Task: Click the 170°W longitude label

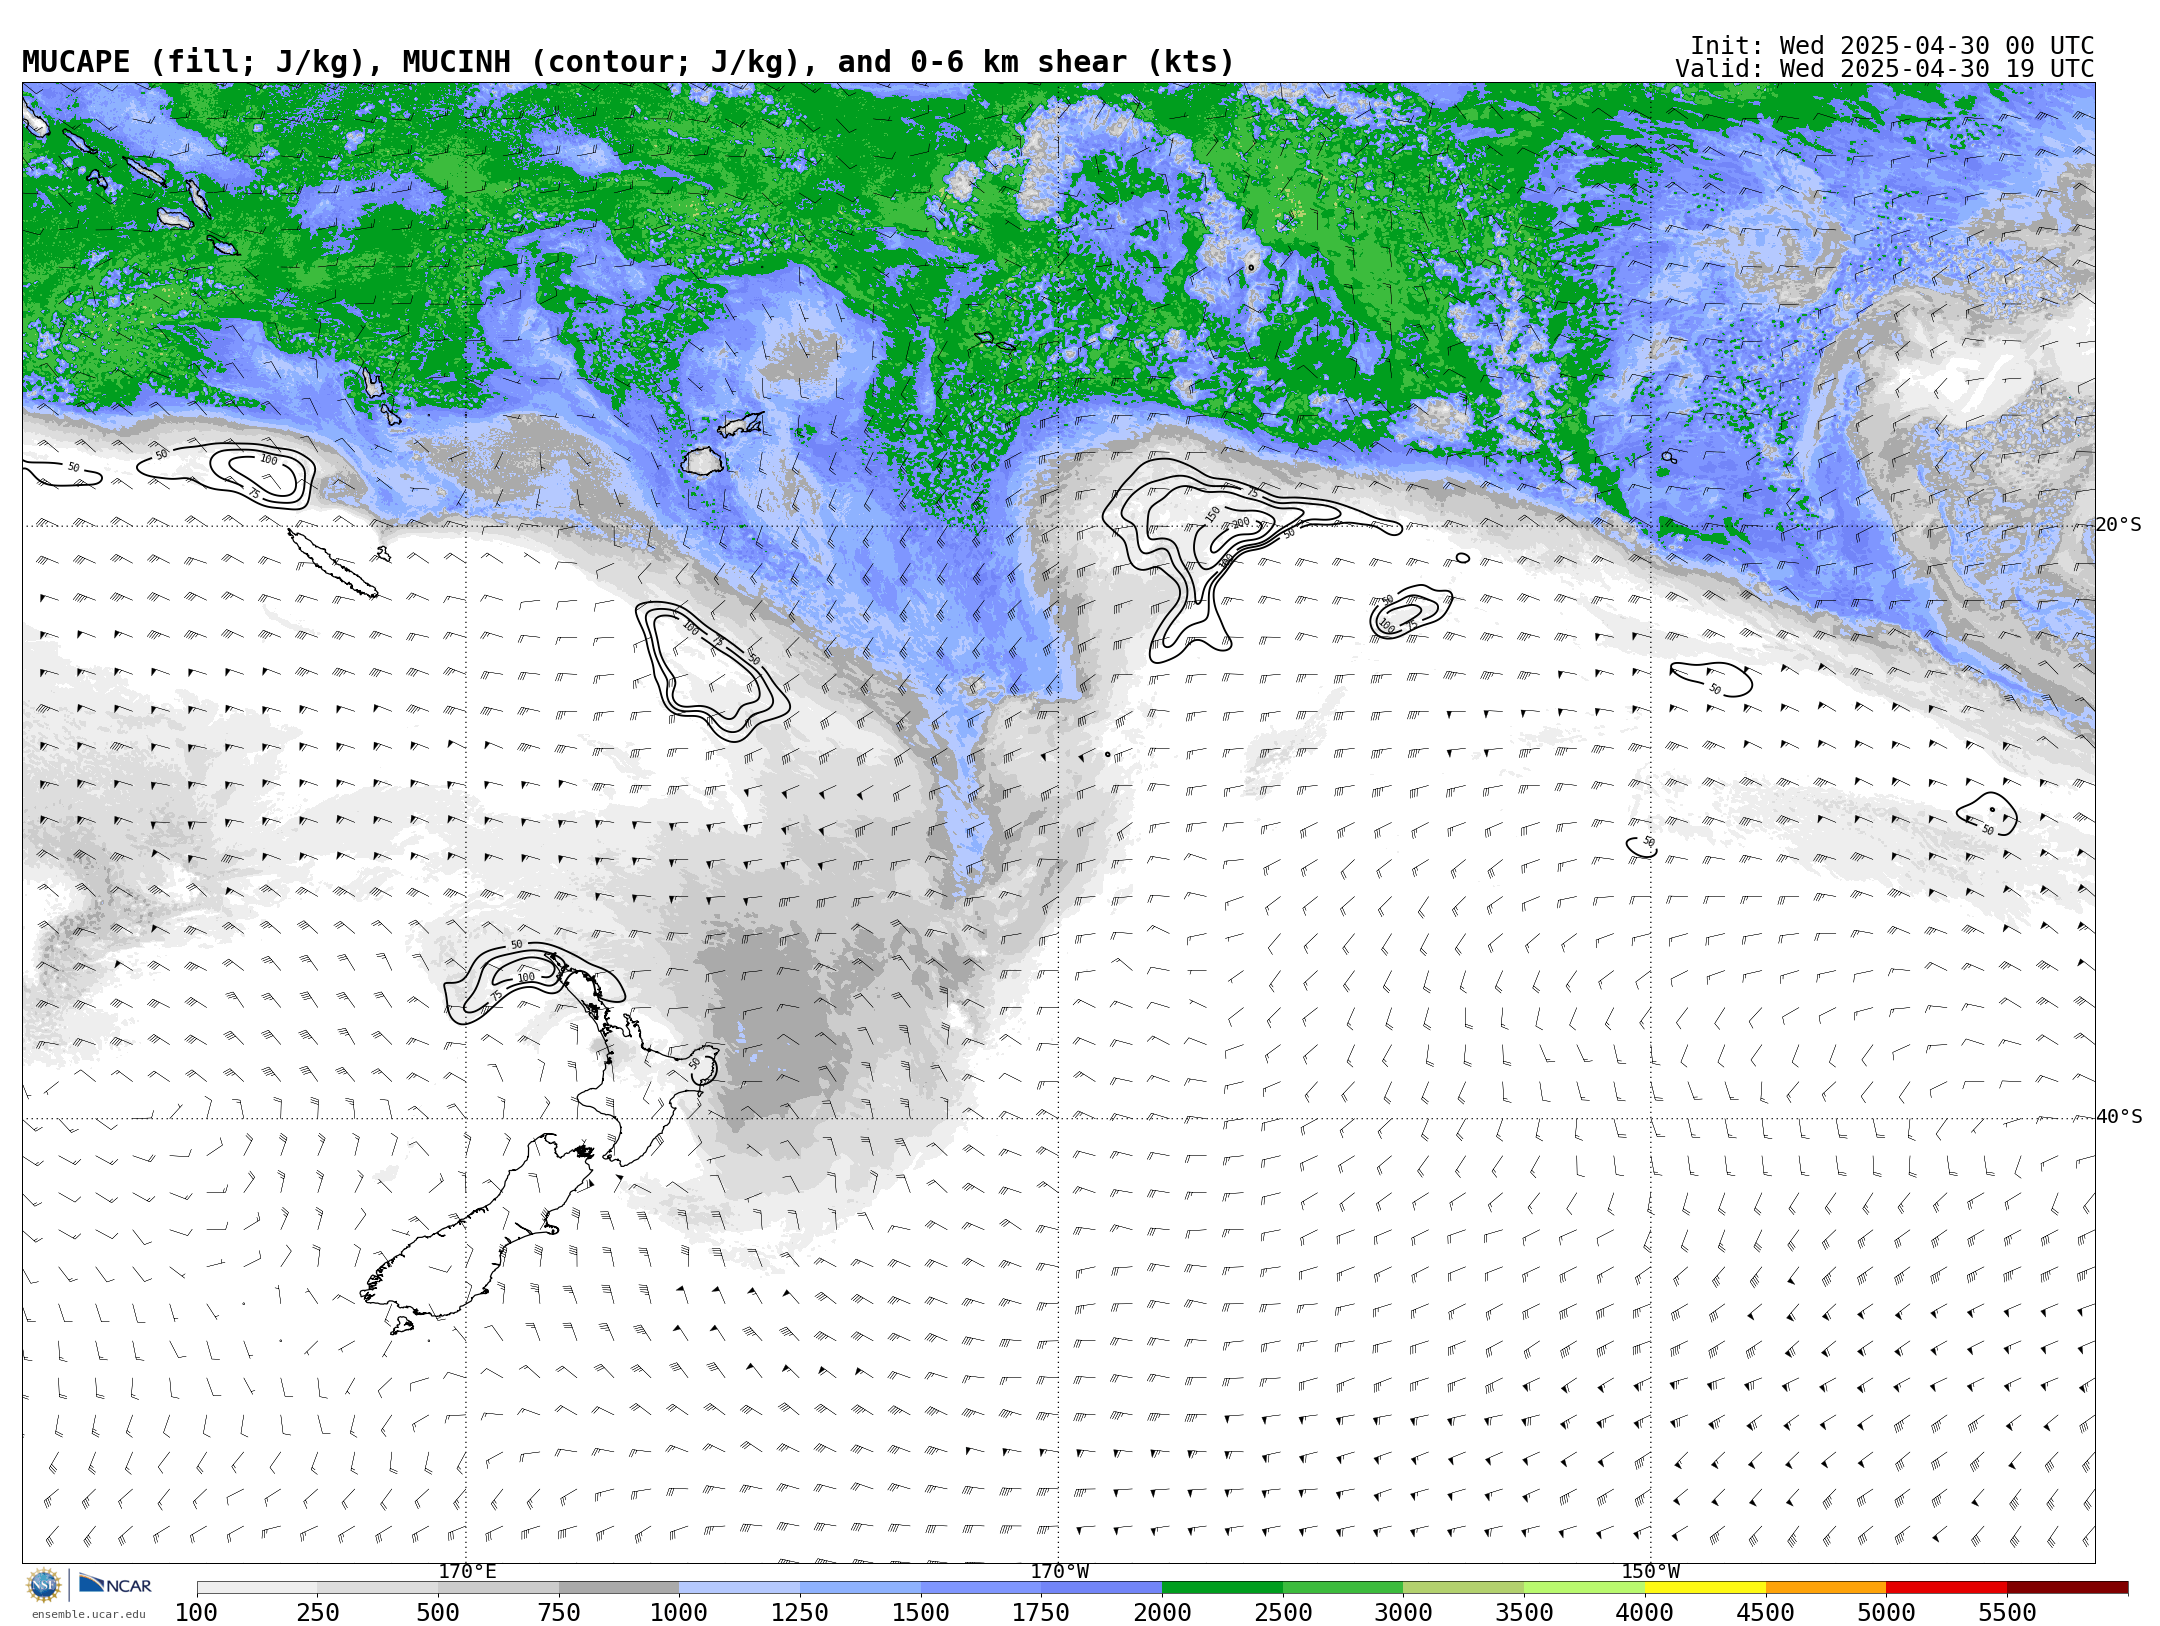Action: click(1060, 1572)
